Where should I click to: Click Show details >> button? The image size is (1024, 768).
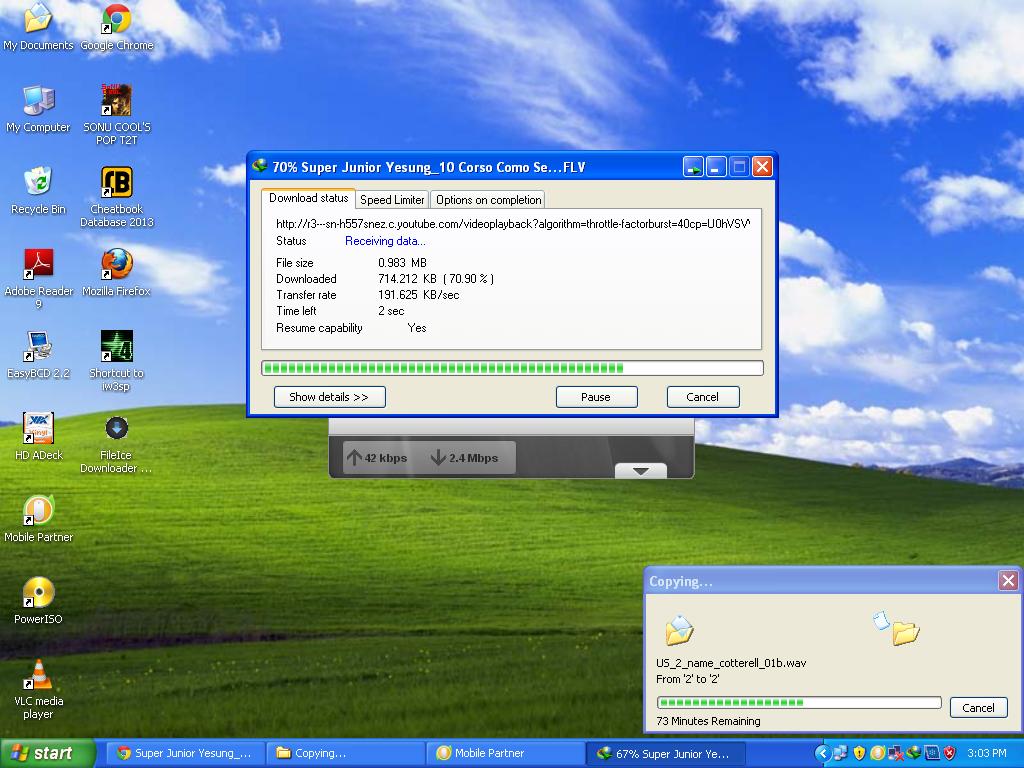coord(329,396)
